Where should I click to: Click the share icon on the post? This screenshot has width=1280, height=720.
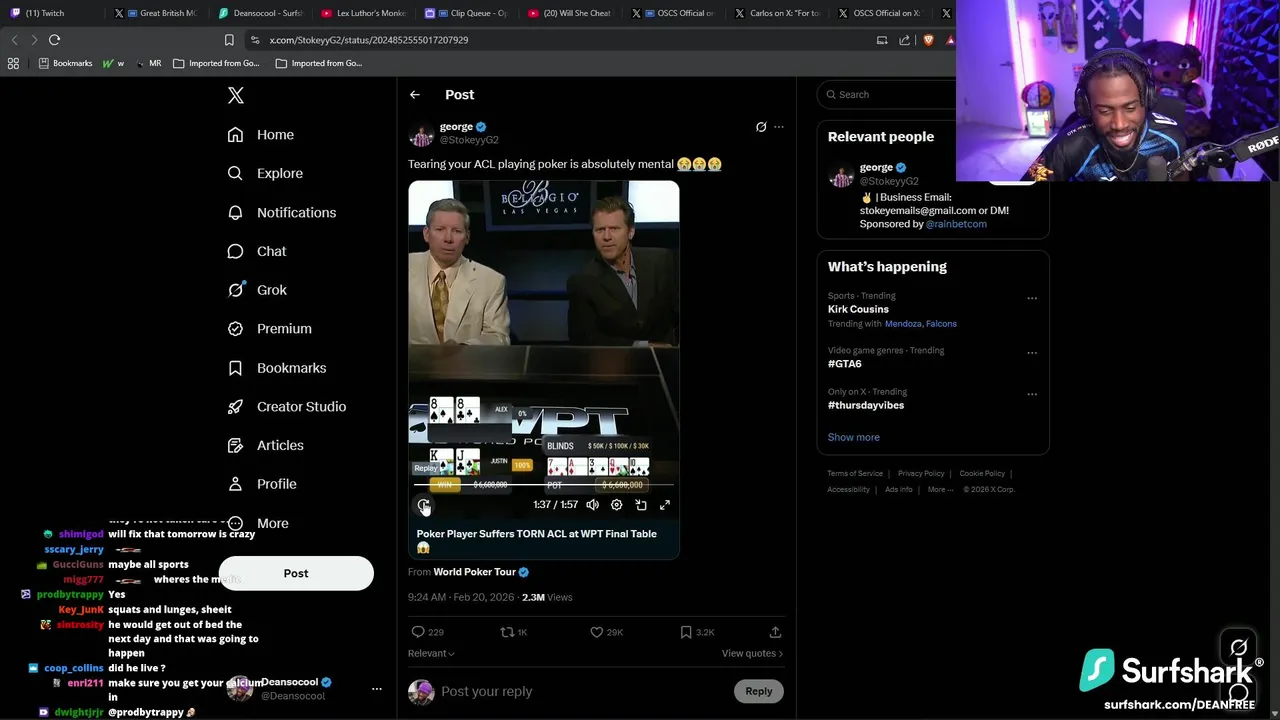point(775,632)
